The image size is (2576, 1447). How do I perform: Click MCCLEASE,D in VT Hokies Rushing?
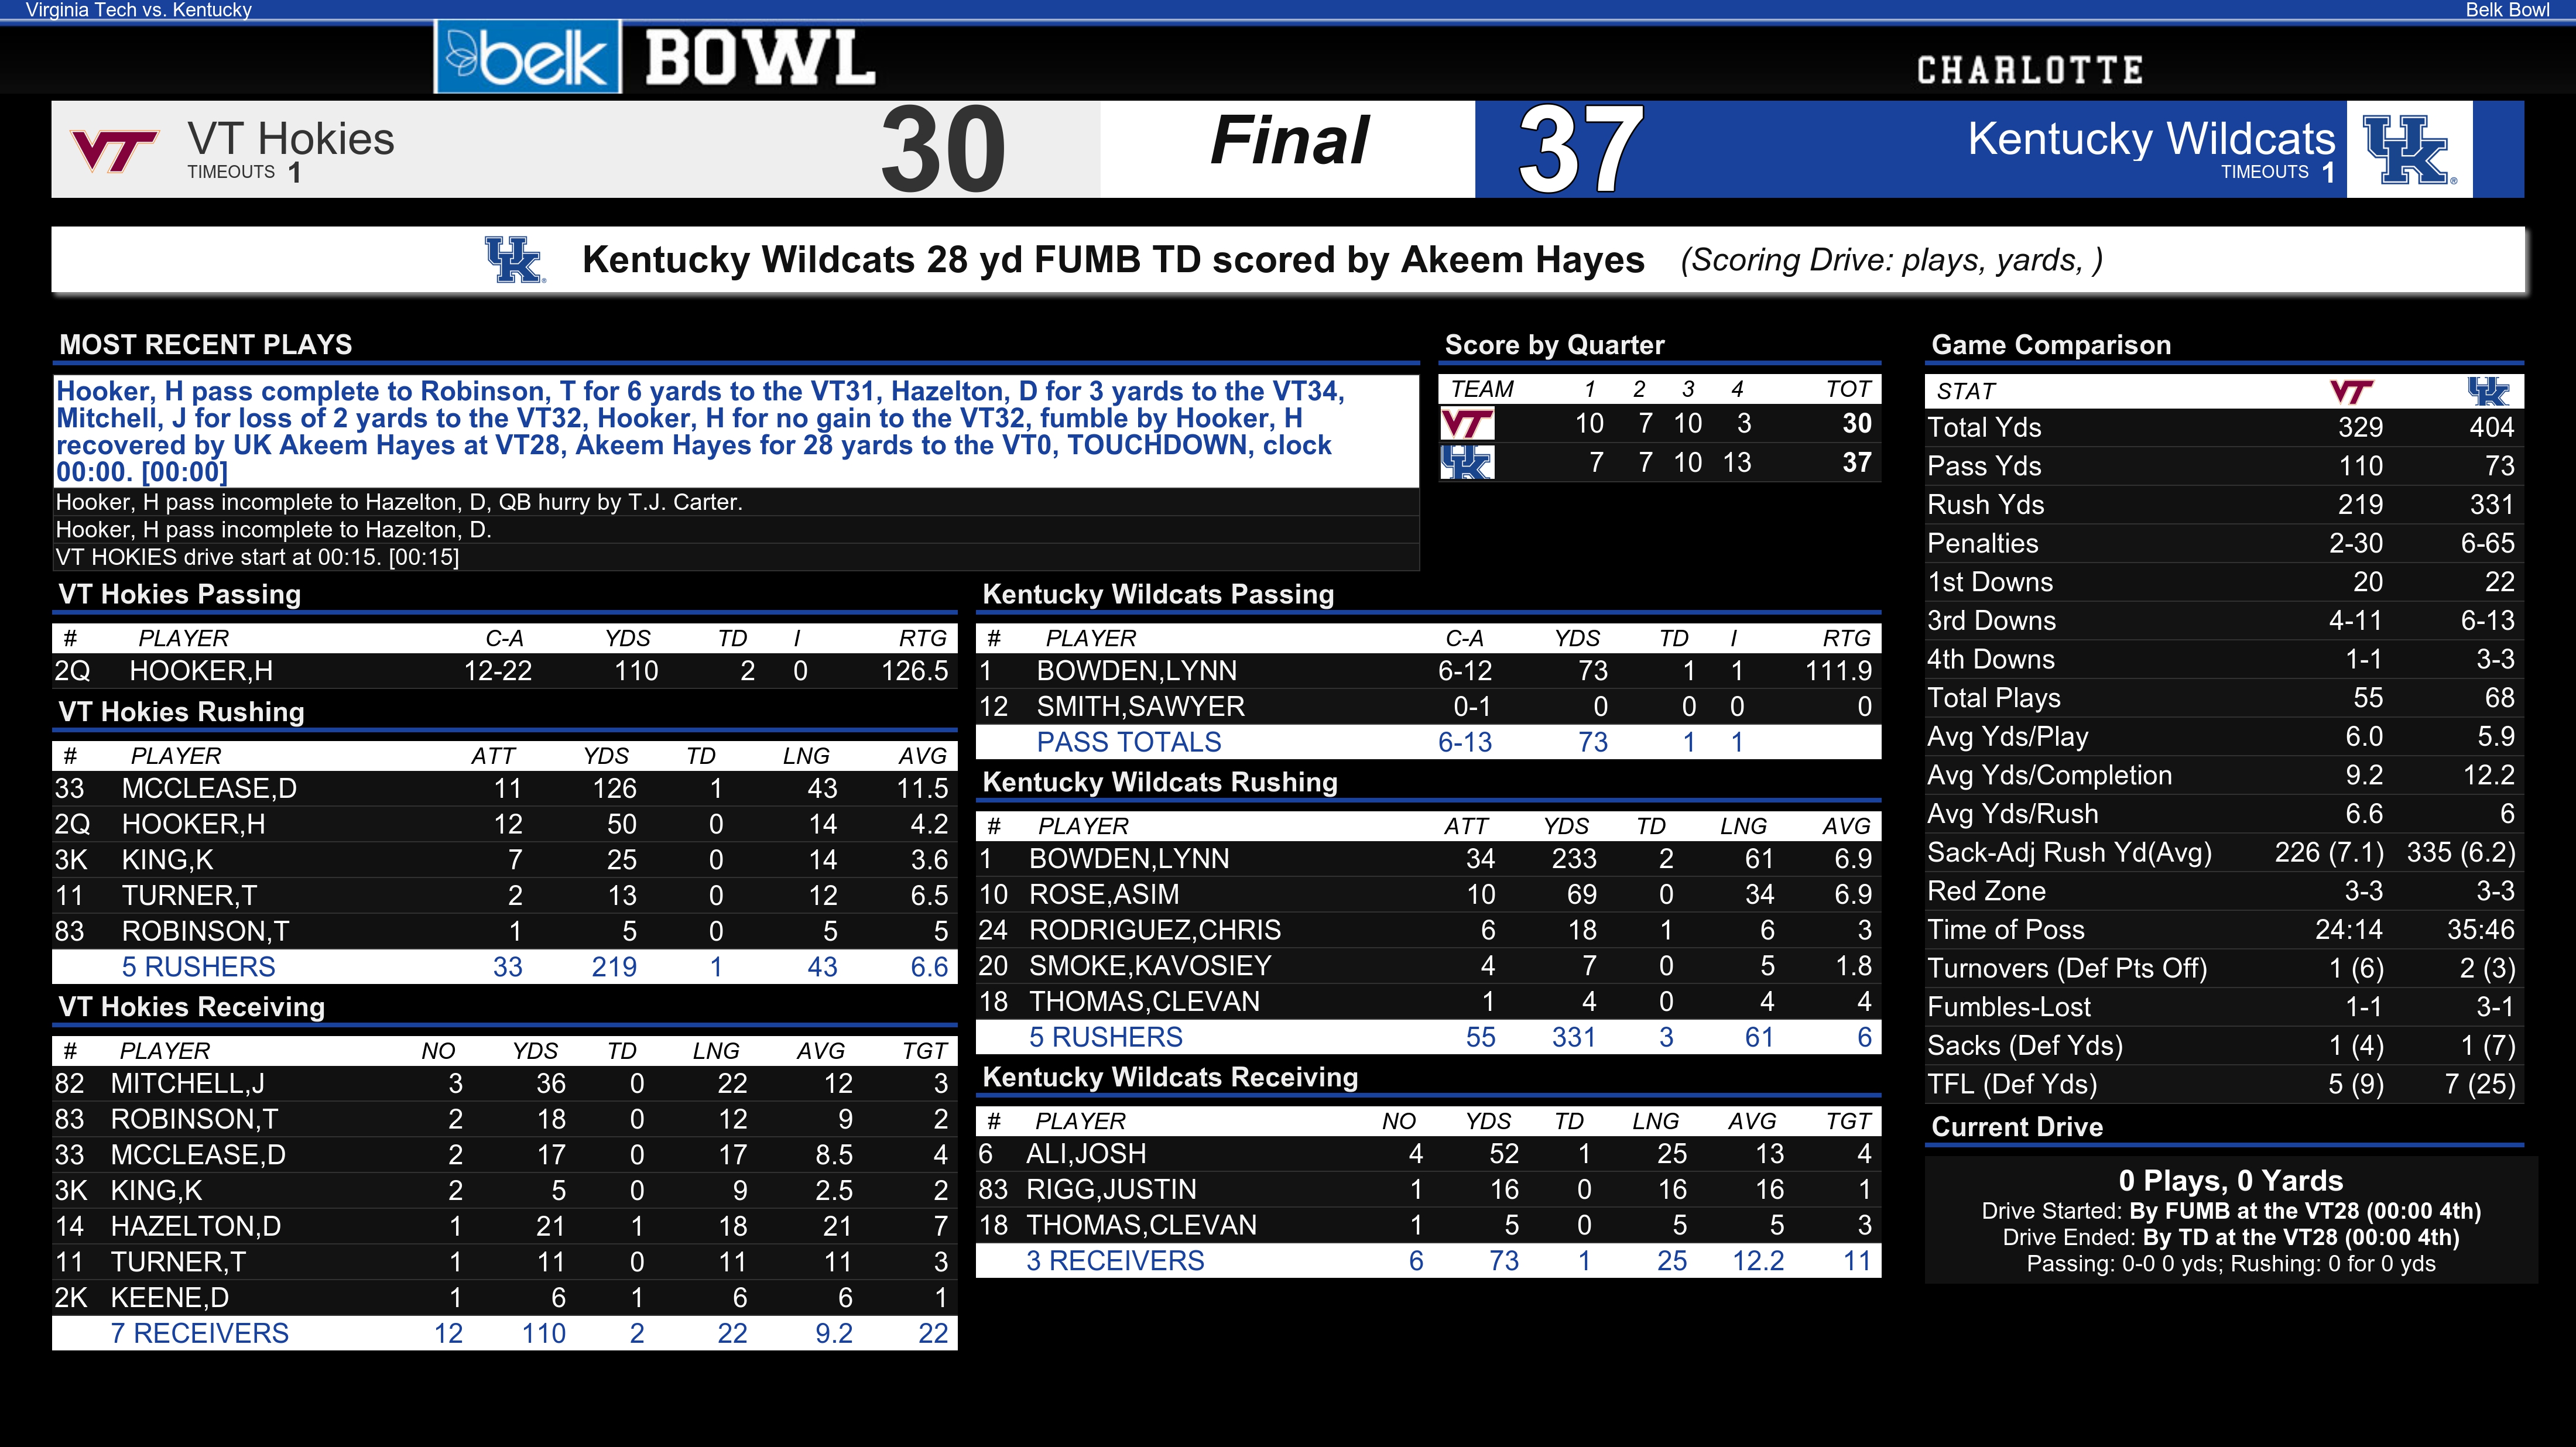[209, 788]
